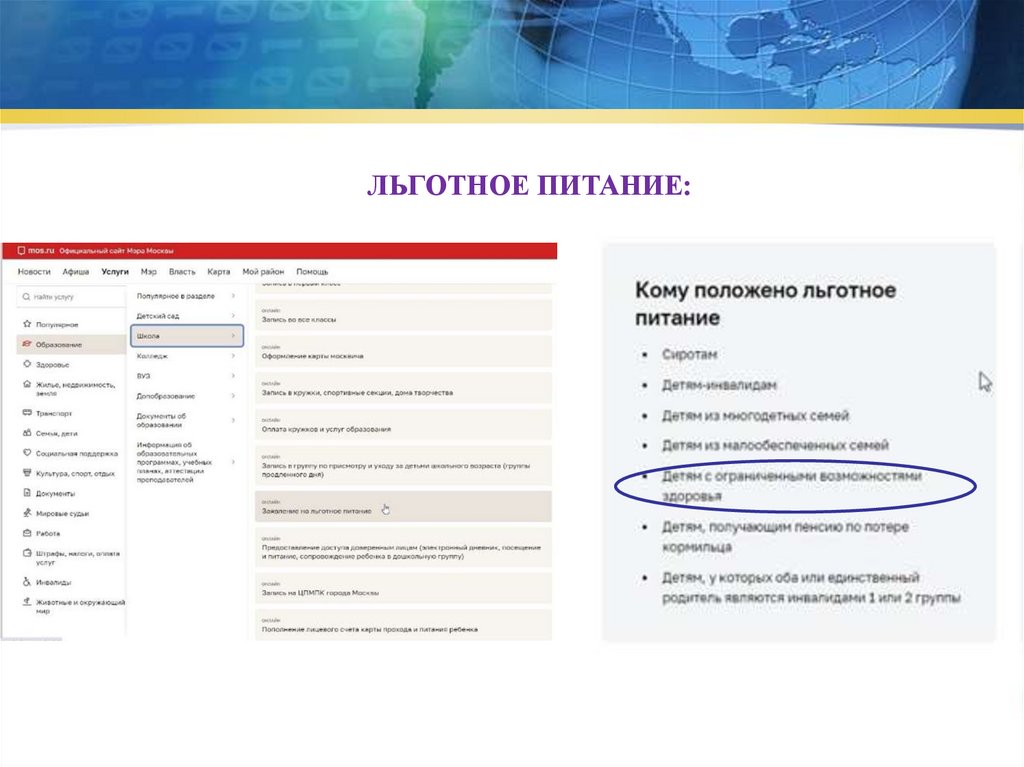This screenshot has width=1024, height=767.
Task: Expand the Допобразование chevron
Action: [x=233, y=396]
